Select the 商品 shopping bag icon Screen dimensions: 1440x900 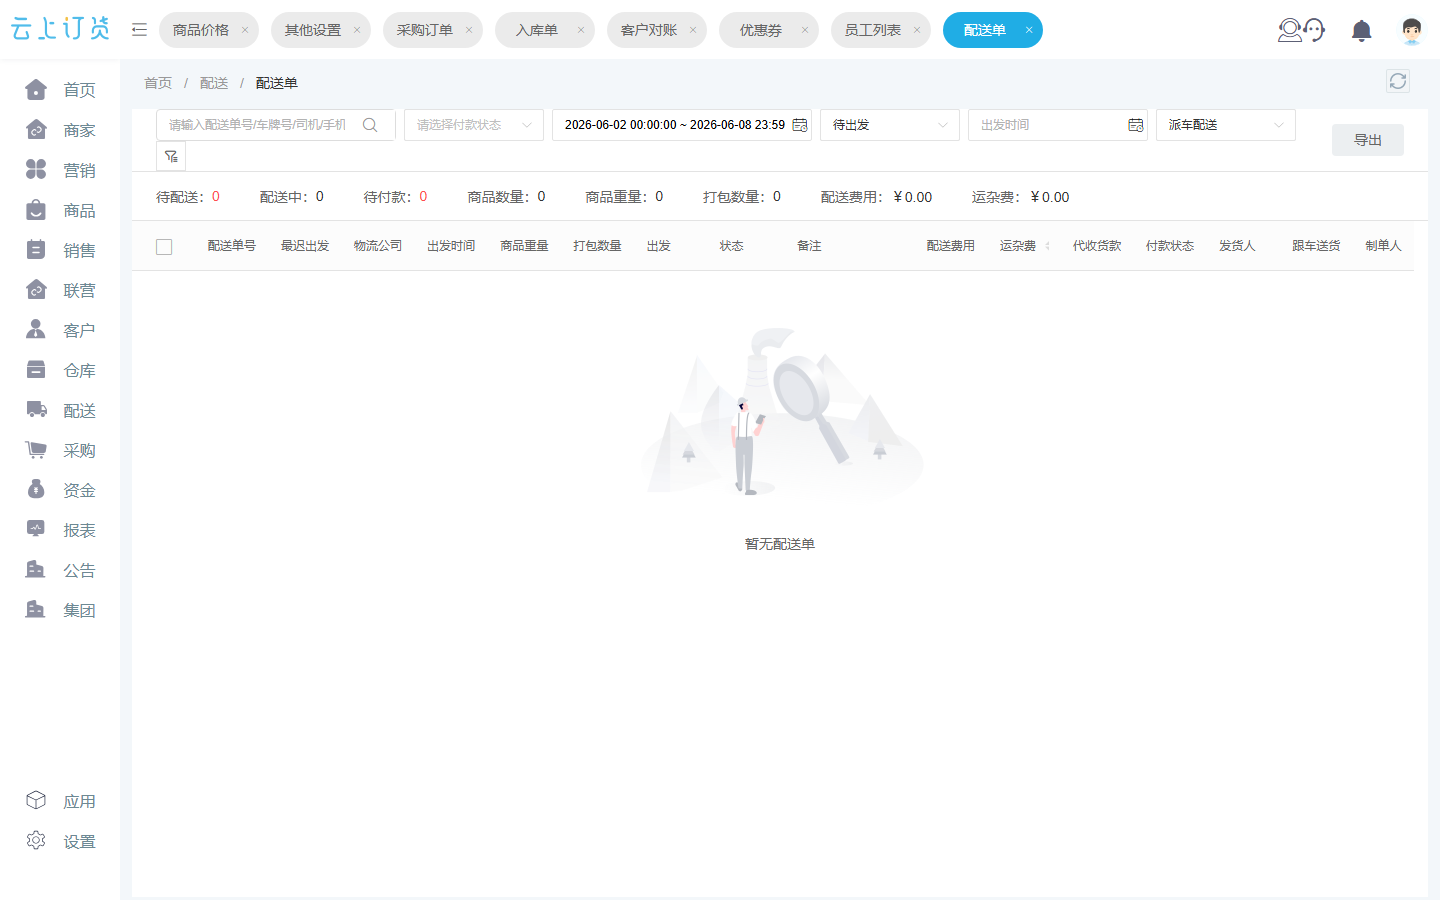tap(36, 210)
